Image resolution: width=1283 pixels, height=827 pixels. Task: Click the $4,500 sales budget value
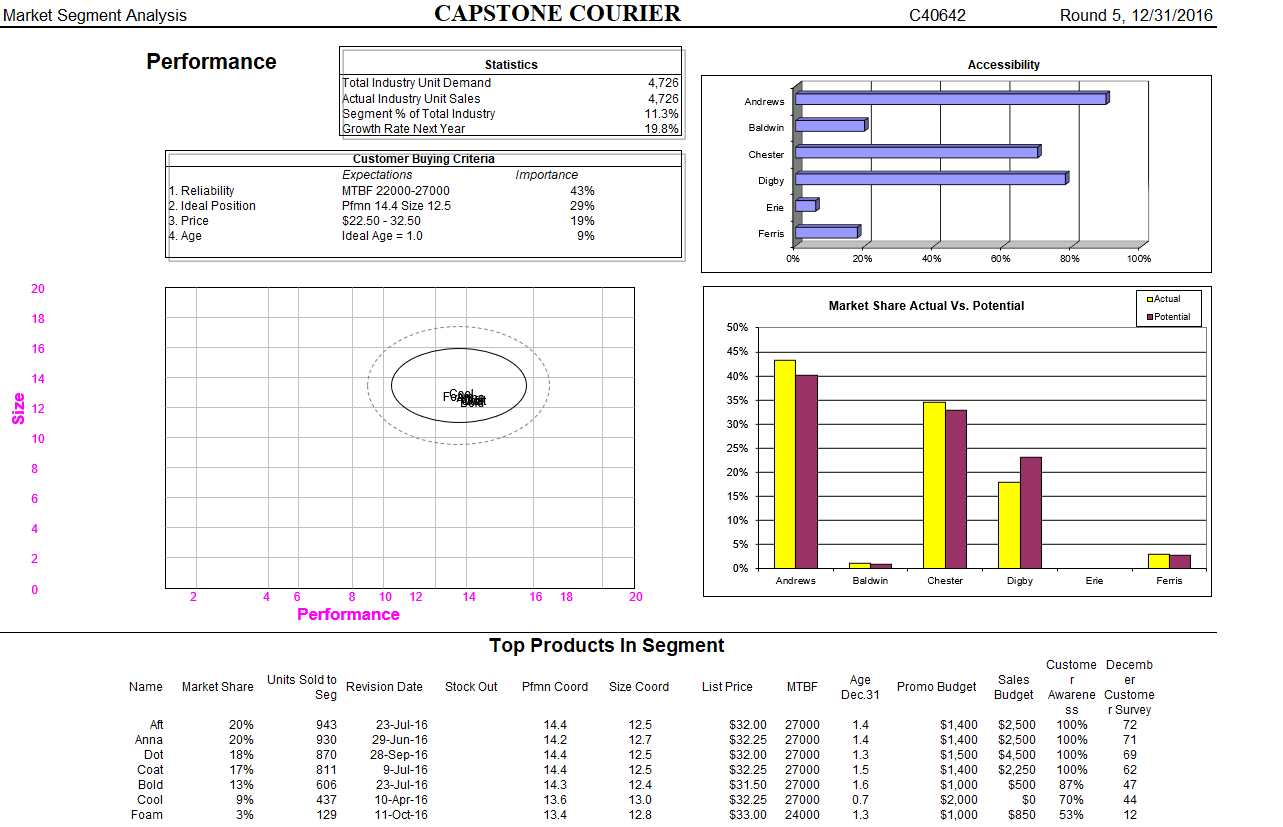pos(1016,755)
